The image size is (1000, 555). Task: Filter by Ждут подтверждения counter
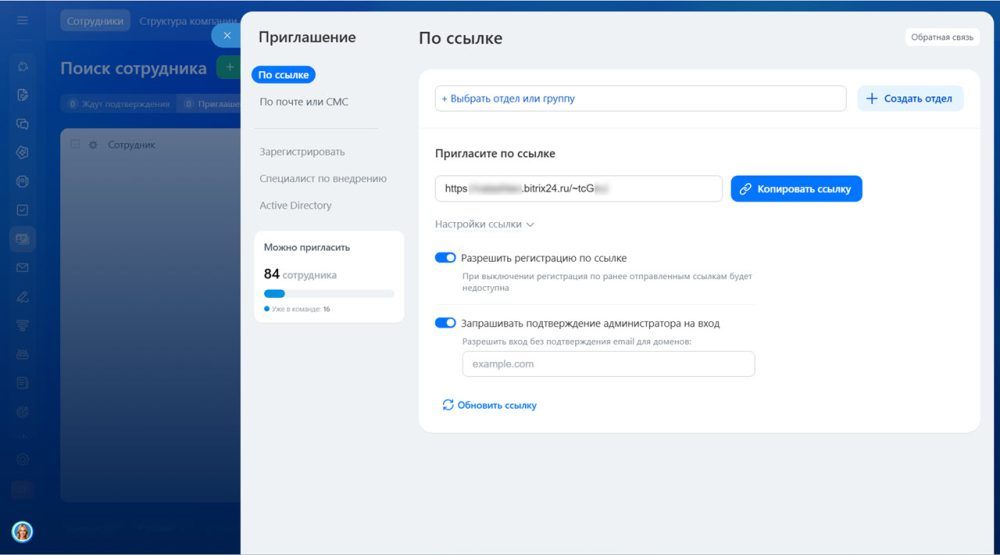(119, 104)
